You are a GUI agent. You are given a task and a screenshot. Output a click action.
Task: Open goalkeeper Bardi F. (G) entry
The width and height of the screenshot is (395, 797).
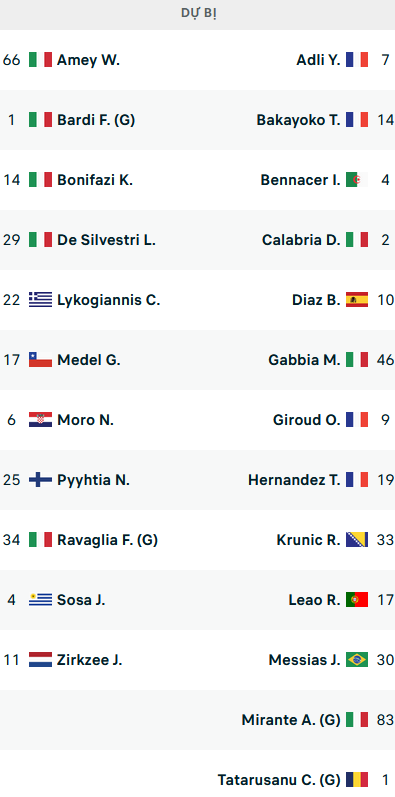(x=96, y=120)
